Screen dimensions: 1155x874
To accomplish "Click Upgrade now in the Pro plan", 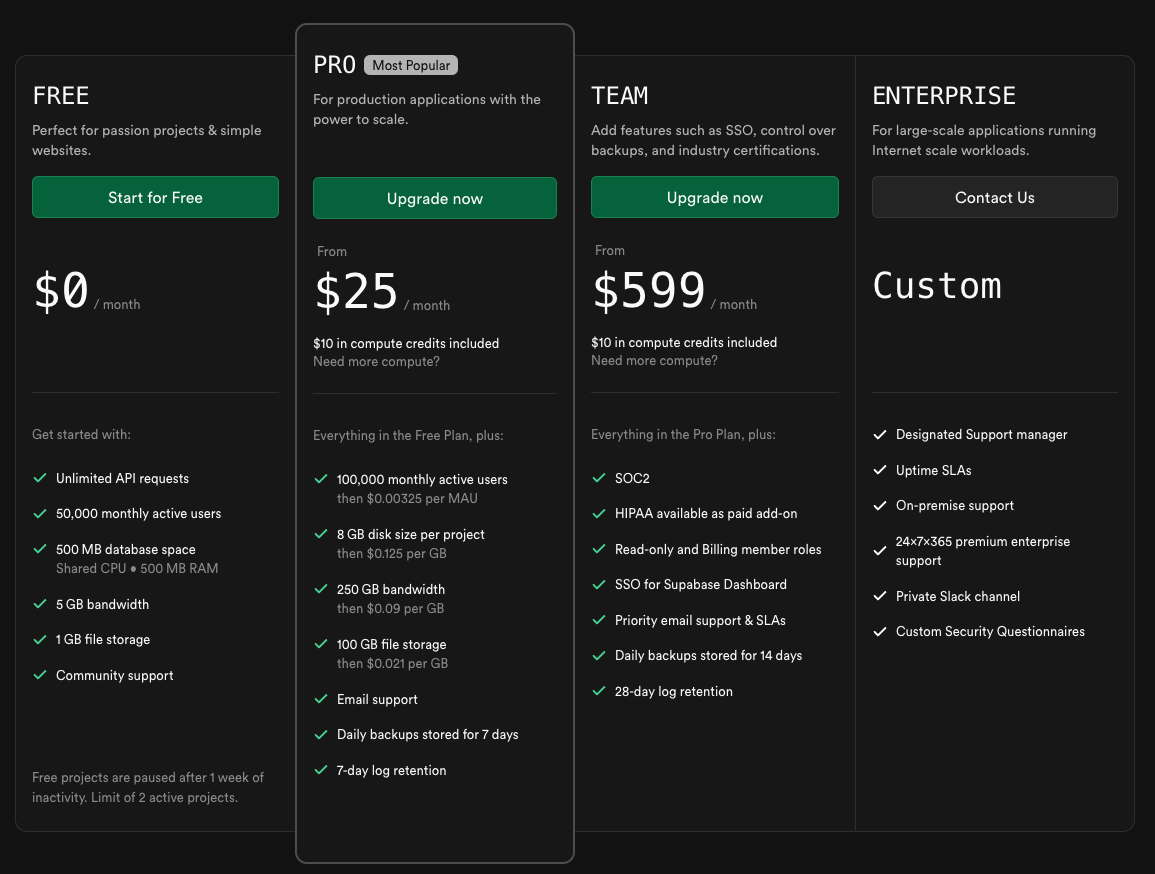I will (435, 199).
